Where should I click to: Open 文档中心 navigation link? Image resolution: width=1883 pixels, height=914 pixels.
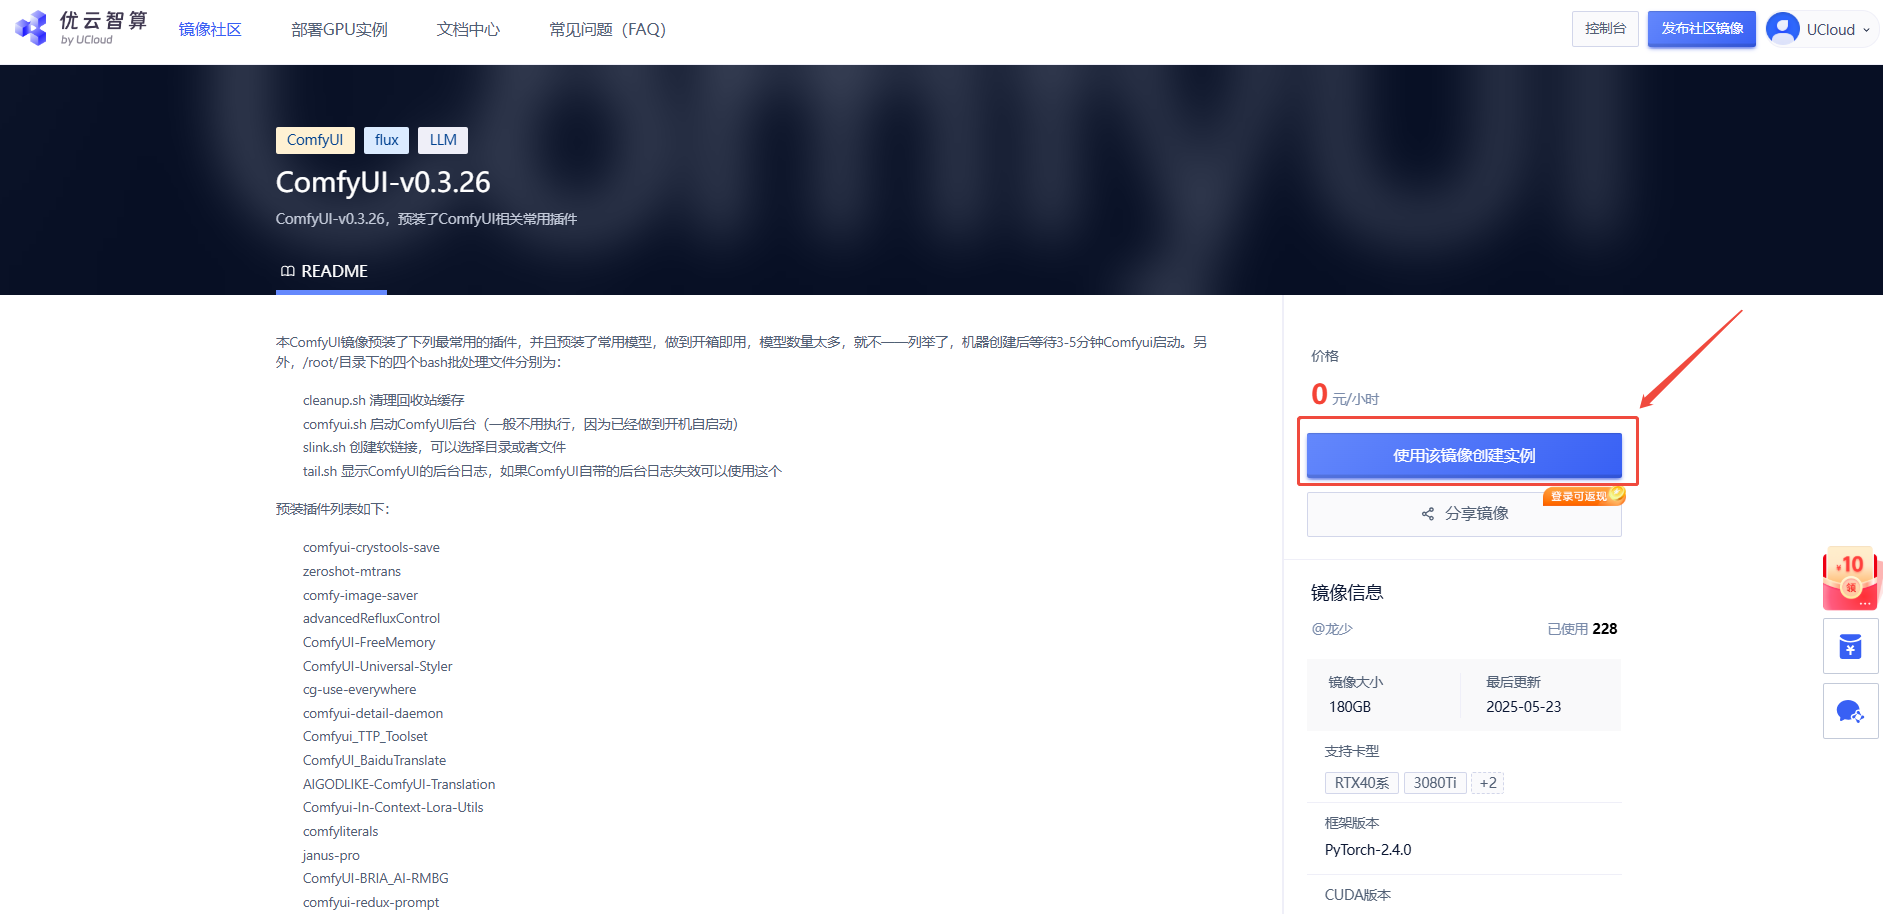click(468, 30)
